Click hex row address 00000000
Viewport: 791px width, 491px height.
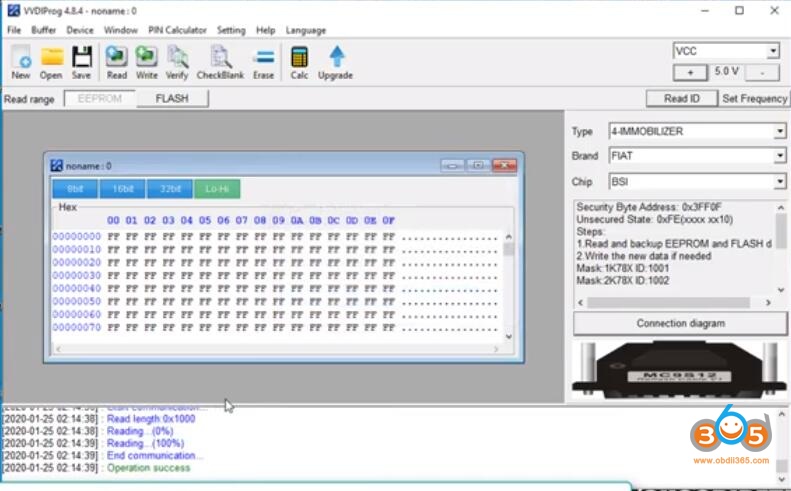(77, 236)
